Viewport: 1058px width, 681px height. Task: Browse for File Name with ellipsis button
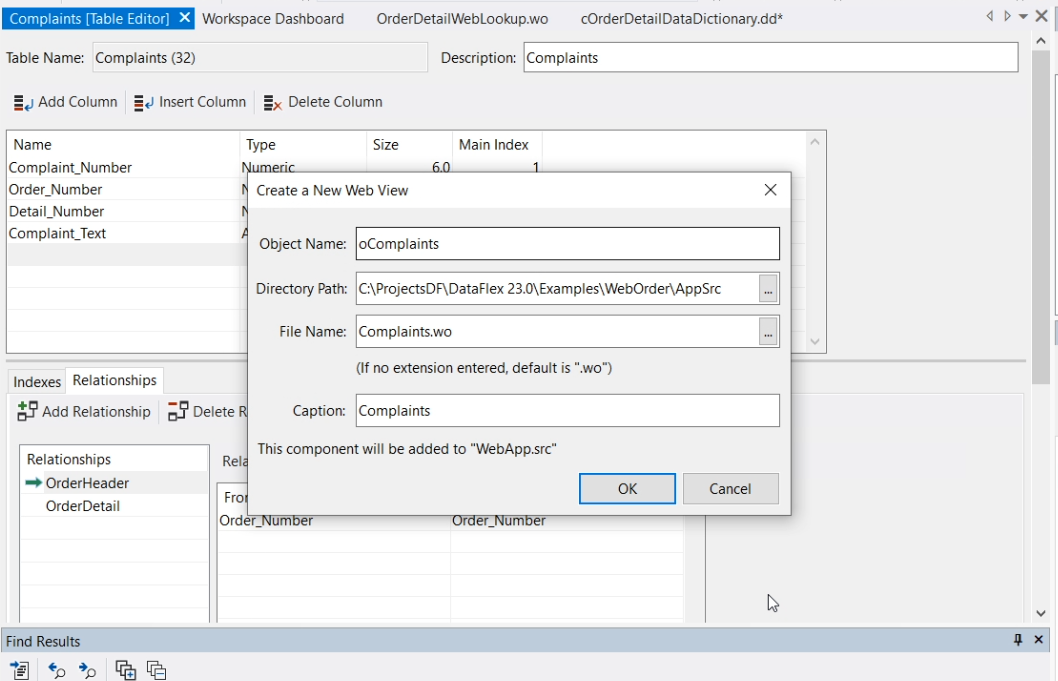pyautogui.click(x=768, y=332)
